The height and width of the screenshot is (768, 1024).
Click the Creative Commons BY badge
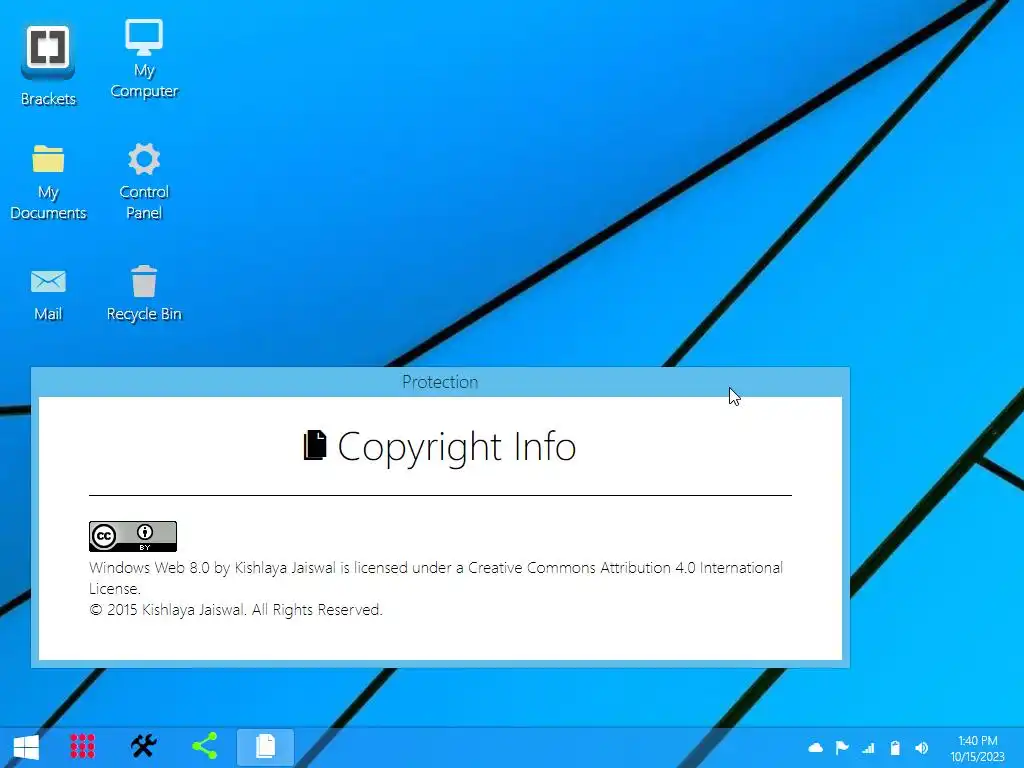tap(133, 536)
